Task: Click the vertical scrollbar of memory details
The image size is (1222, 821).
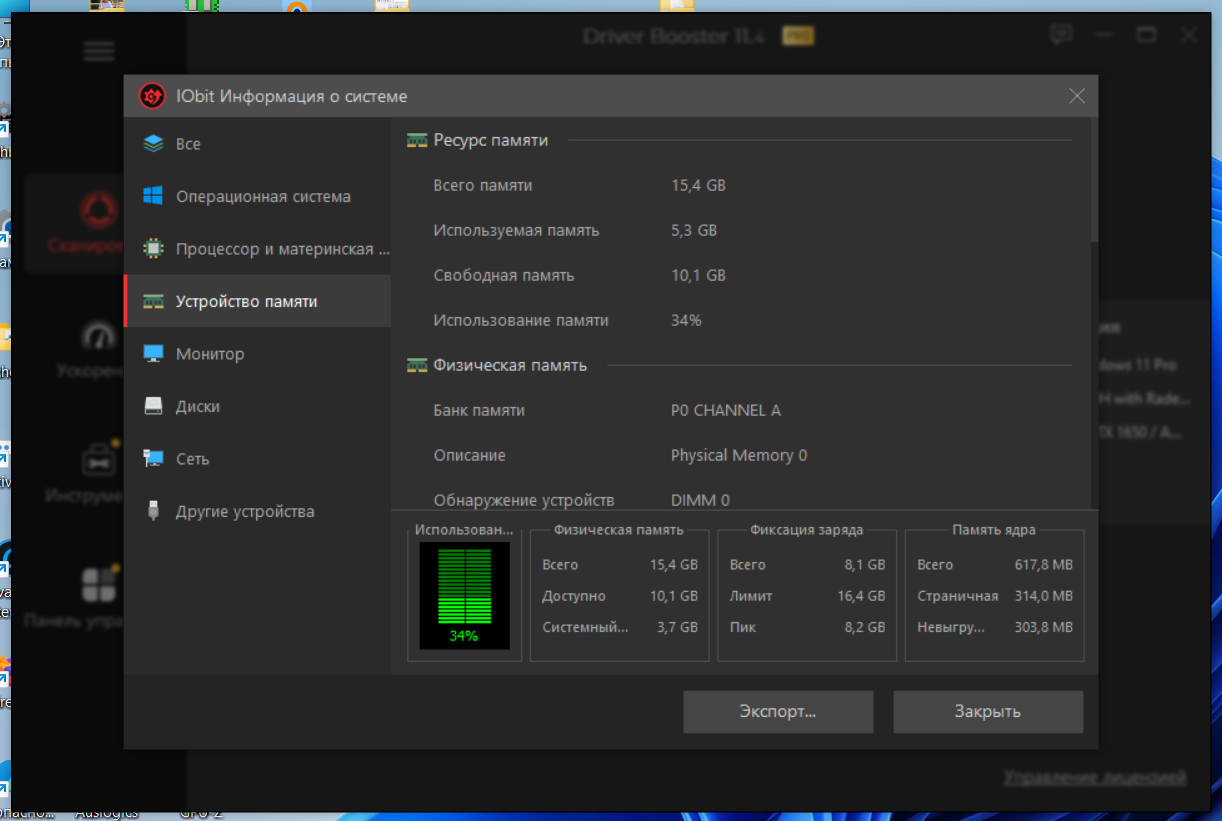Action: click(x=1094, y=180)
